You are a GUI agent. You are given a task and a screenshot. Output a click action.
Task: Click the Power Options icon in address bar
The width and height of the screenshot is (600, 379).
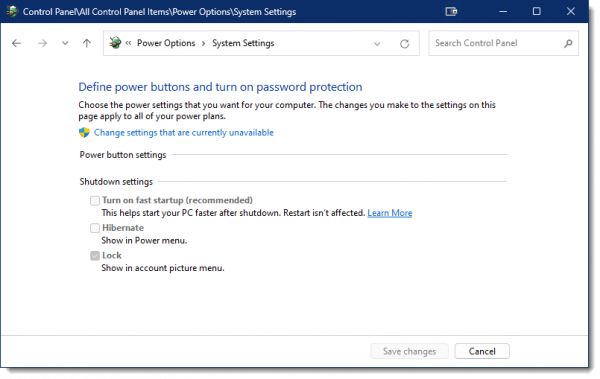click(115, 43)
